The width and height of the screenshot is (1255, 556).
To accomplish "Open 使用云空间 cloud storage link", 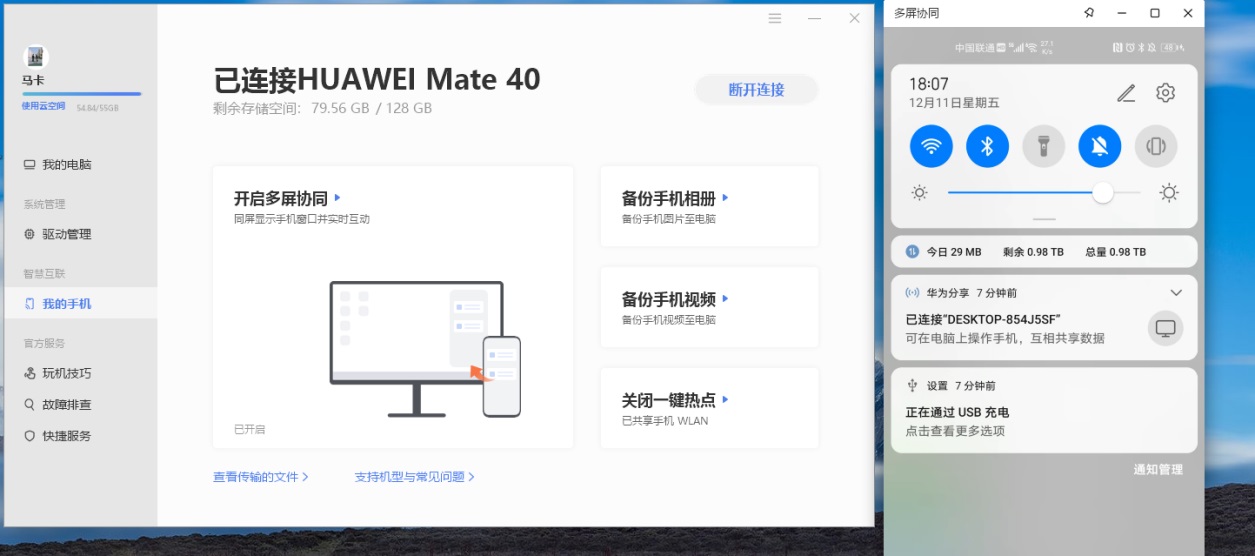I will pyautogui.click(x=44, y=106).
